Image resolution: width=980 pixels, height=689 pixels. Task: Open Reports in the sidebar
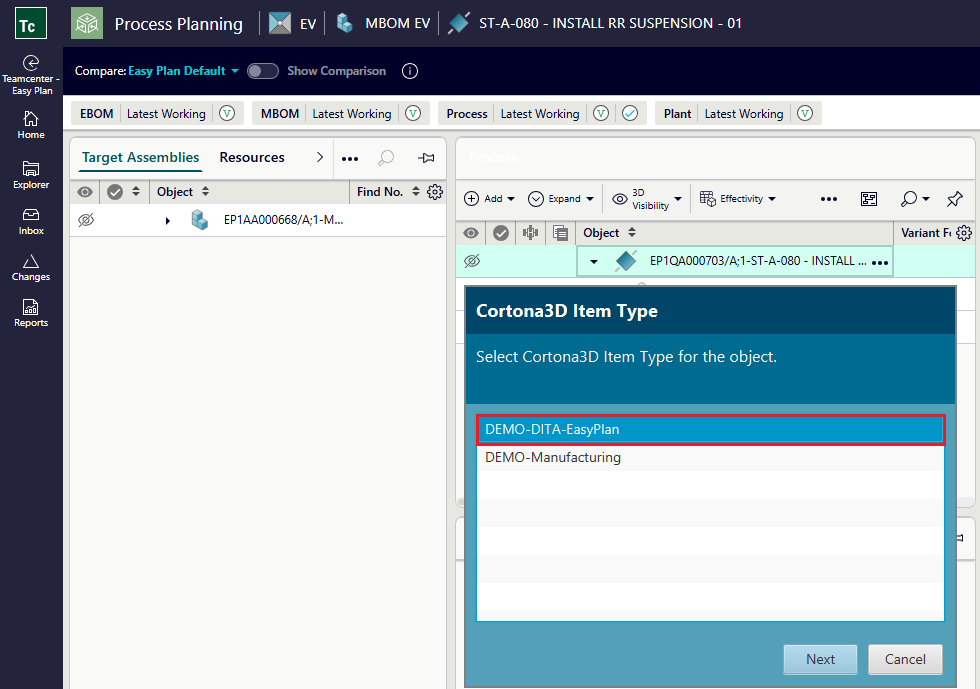pyautogui.click(x=31, y=314)
